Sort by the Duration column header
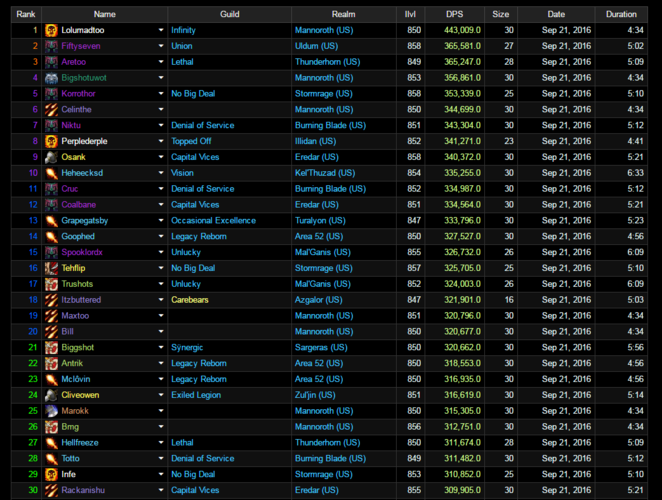Image resolution: width=662 pixels, height=500 pixels. pos(621,14)
